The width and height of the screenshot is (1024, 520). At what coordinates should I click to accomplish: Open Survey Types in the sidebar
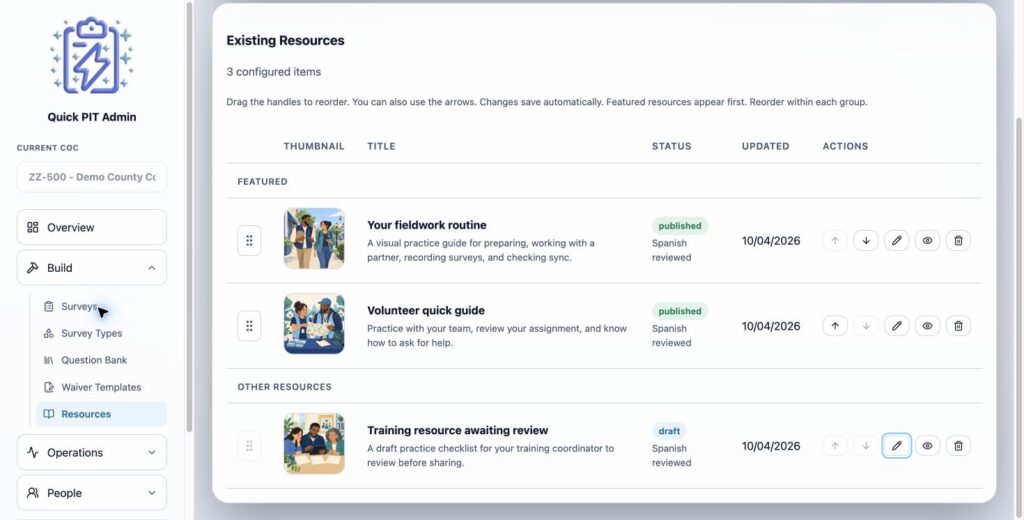pyautogui.click(x=101, y=333)
